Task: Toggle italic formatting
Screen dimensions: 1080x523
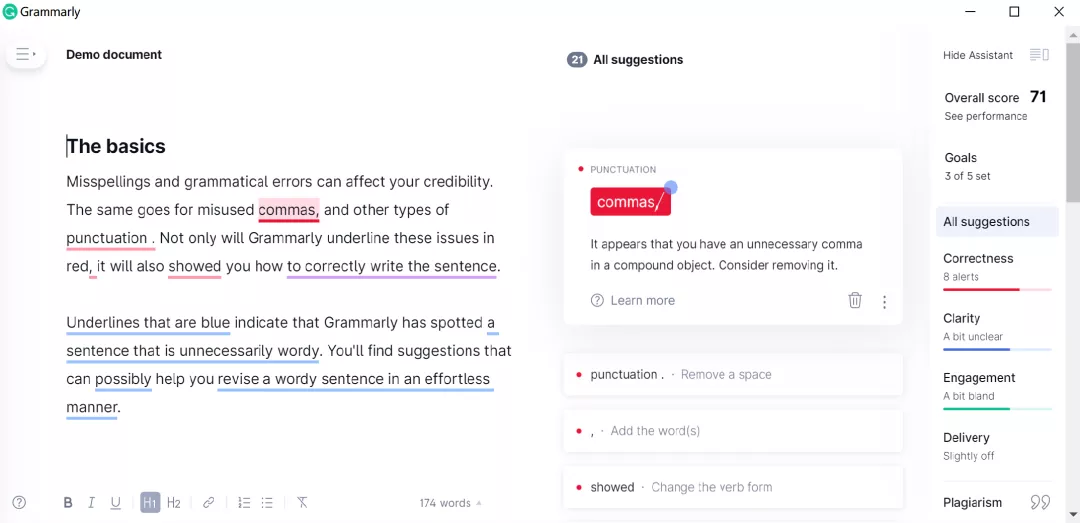Action: coord(91,503)
